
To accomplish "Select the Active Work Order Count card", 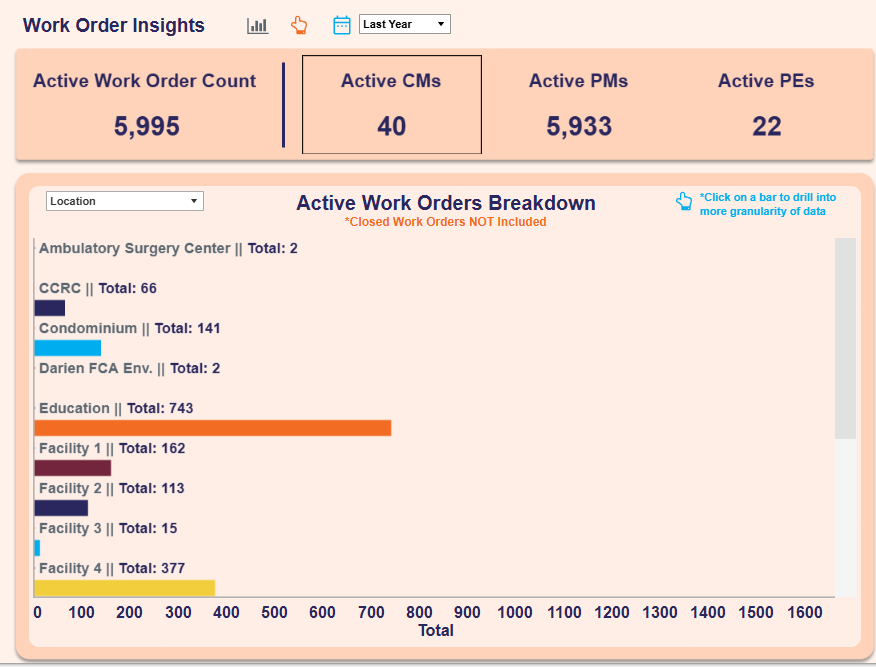I will tap(144, 104).
